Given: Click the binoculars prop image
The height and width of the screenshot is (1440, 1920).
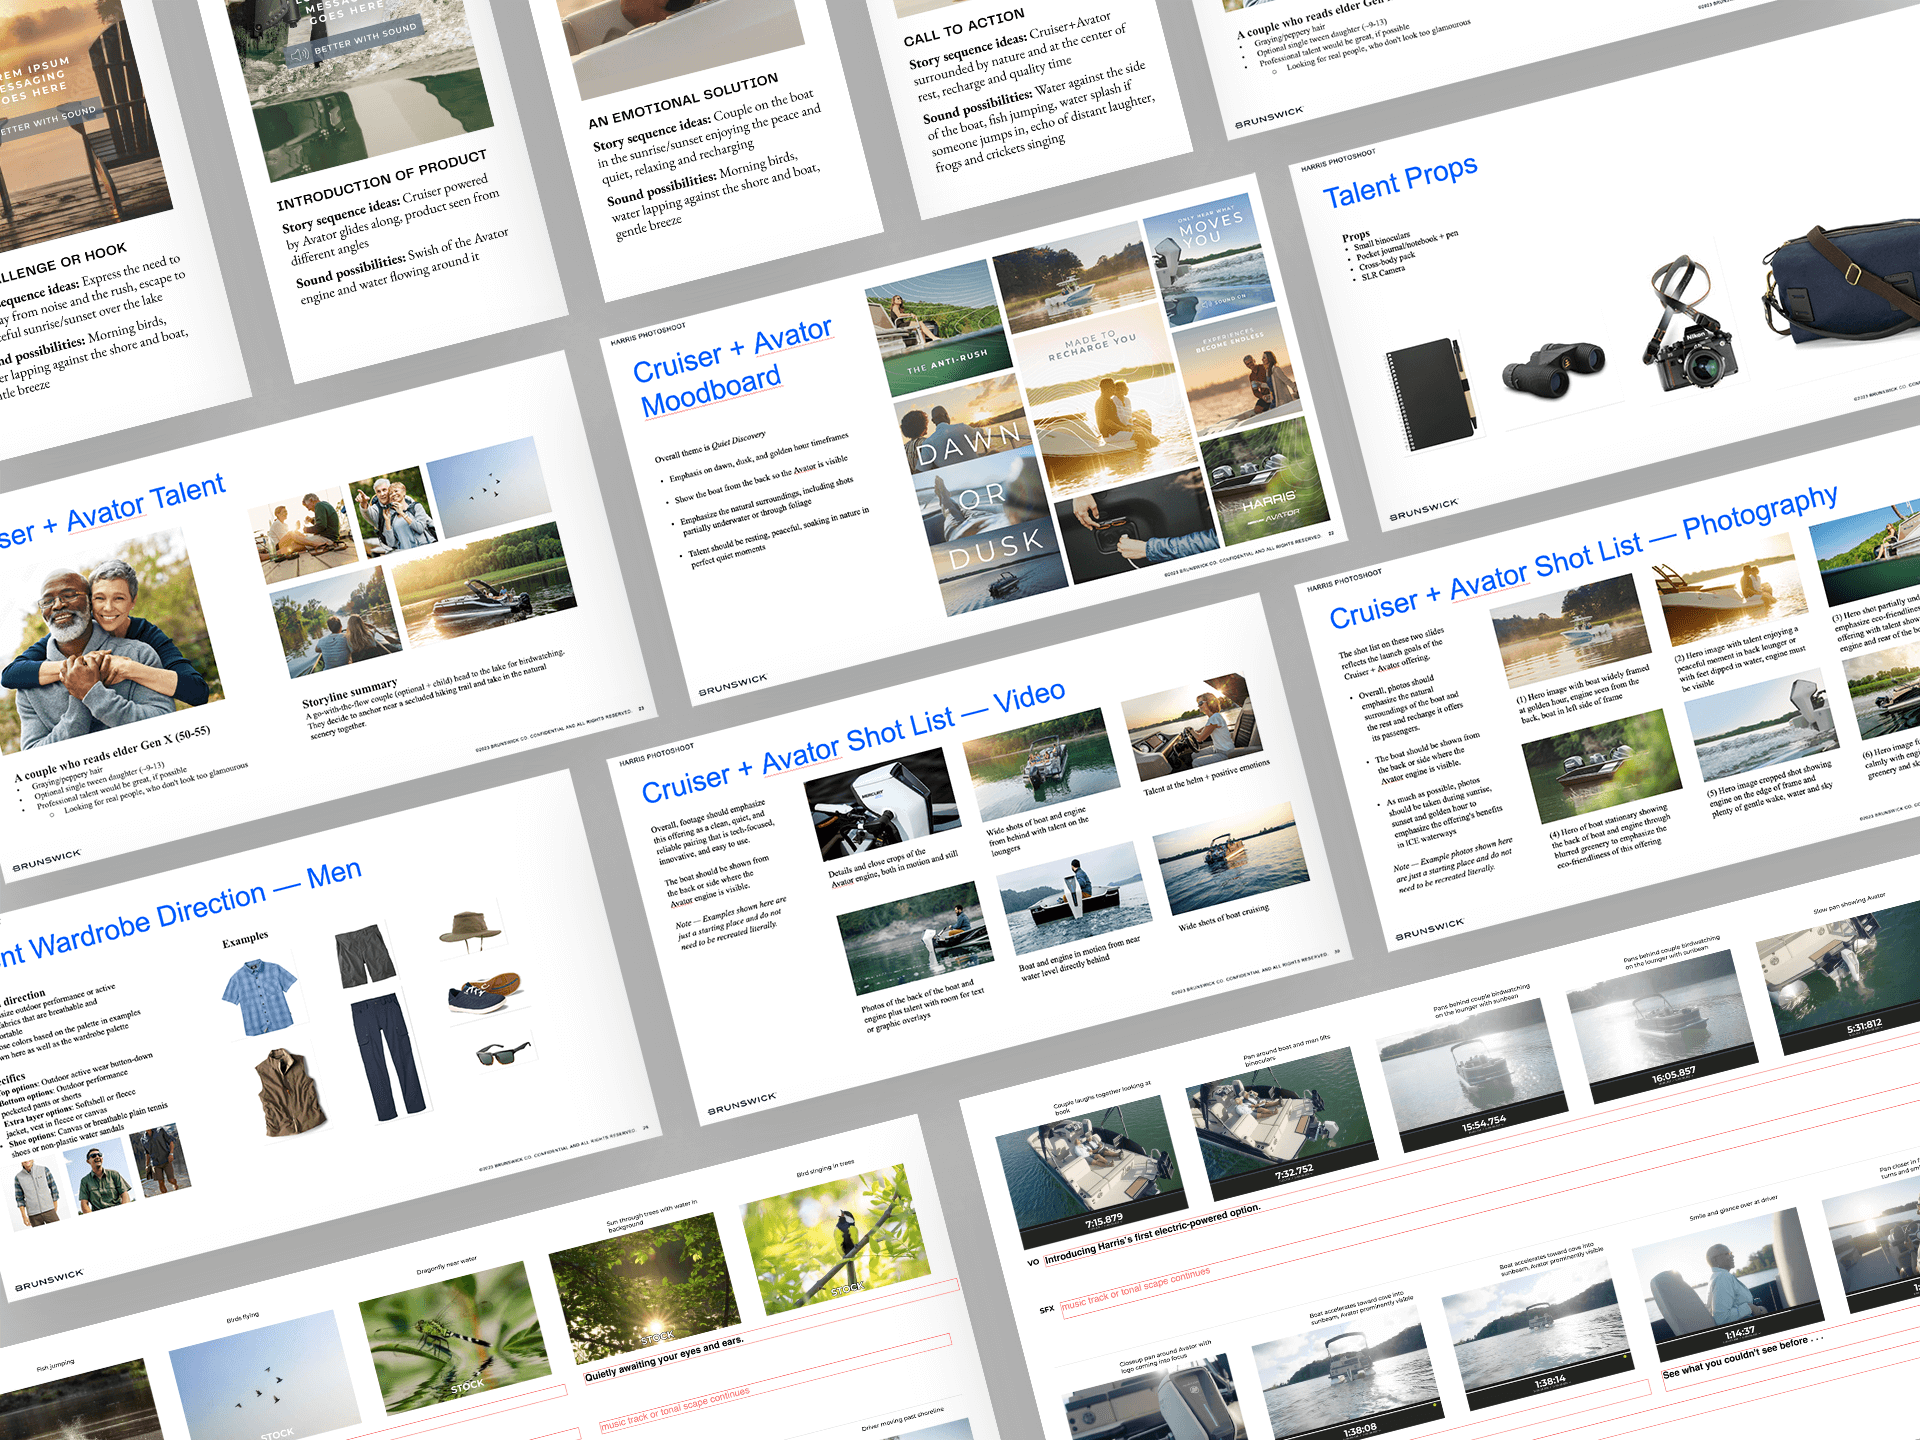Looking at the screenshot, I should tap(1553, 371).
